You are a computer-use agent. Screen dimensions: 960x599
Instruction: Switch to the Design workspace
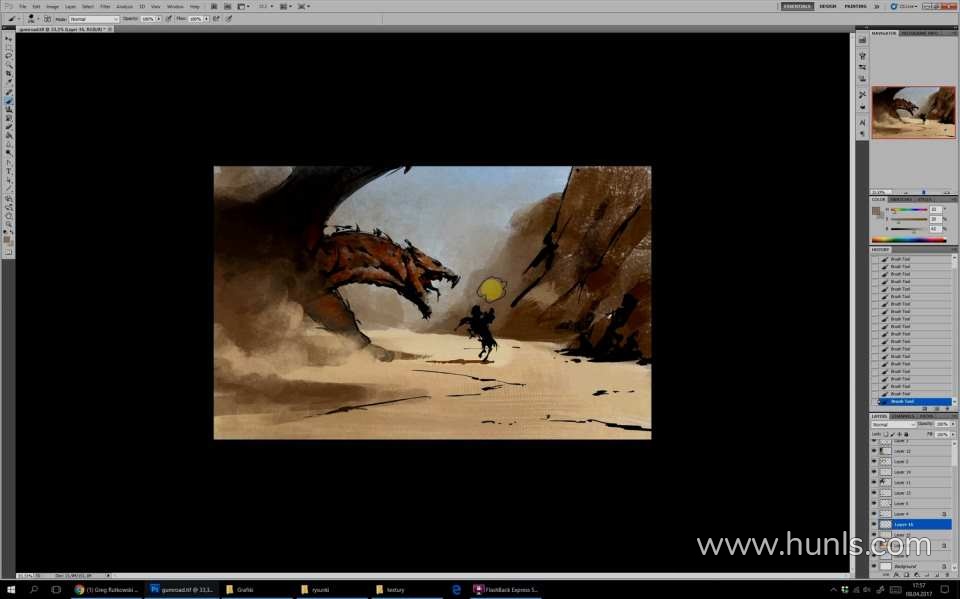tap(828, 6)
